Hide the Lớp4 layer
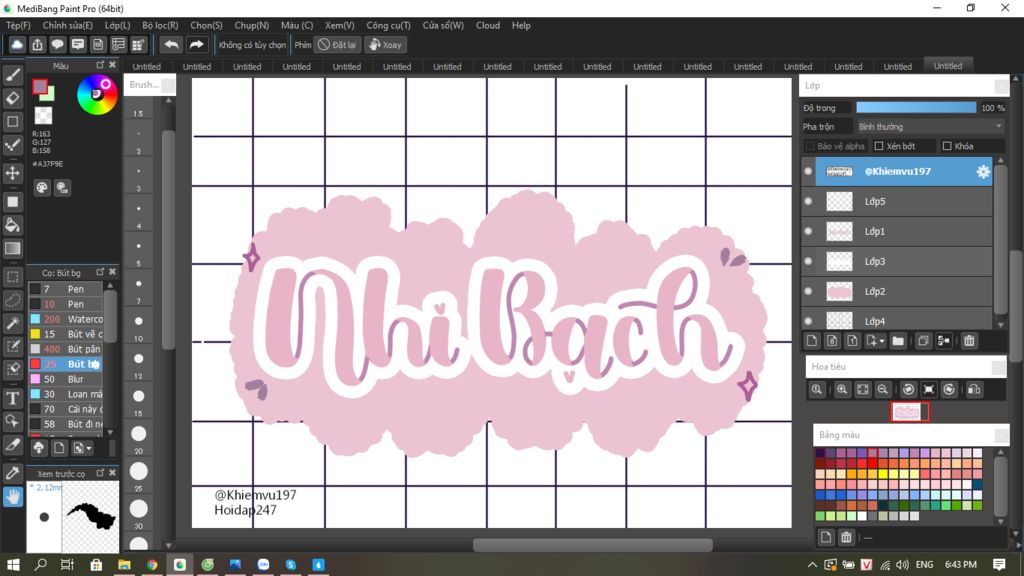The width and height of the screenshot is (1024, 576). coord(808,321)
